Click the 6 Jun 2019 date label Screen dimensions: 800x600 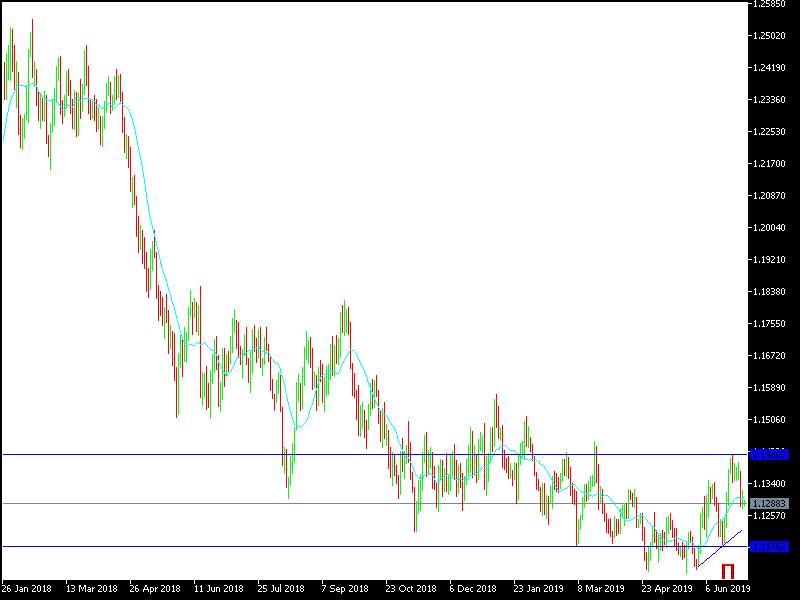click(x=728, y=589)
